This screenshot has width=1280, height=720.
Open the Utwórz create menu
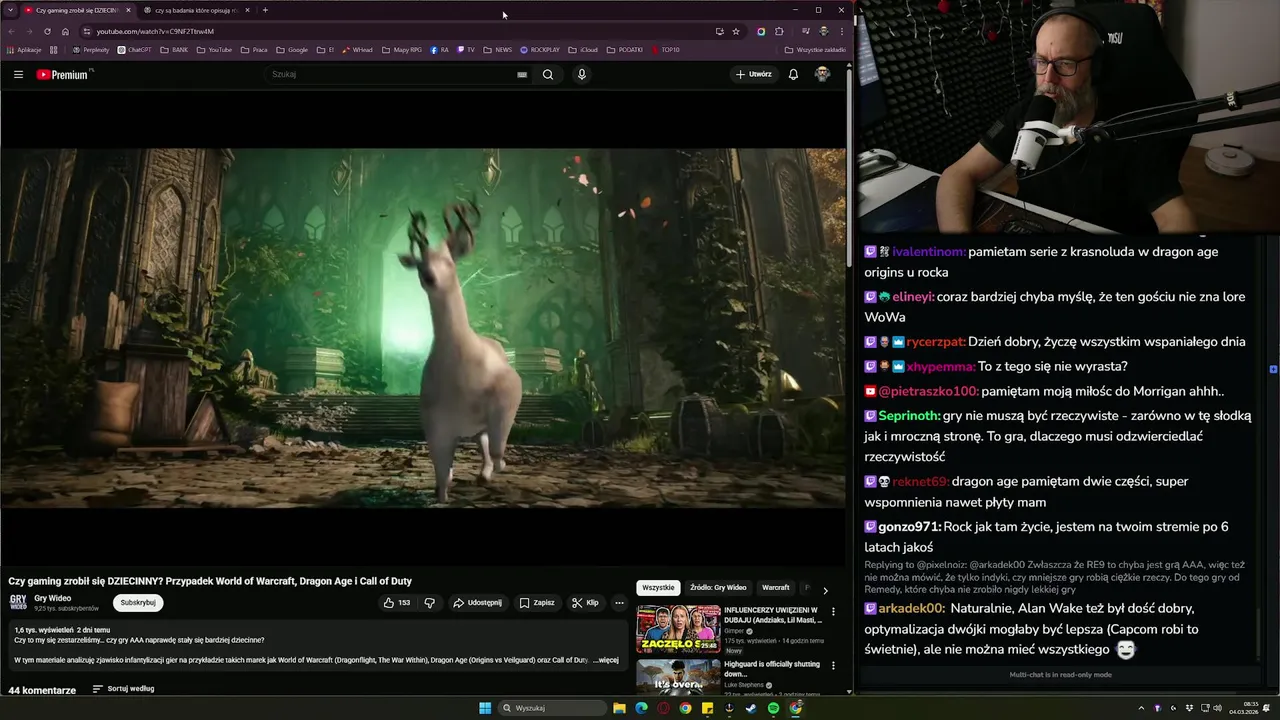click(754, 74)
